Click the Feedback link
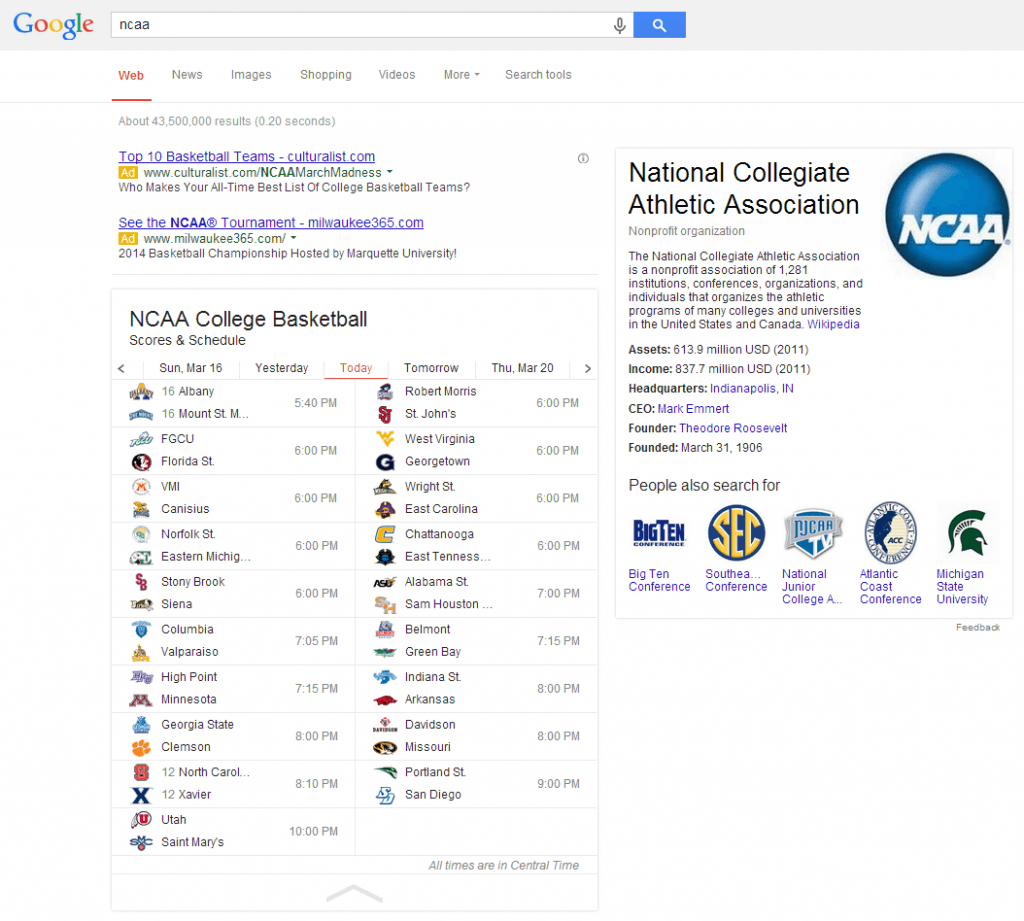The height and width of the screenshot is (921, 1024). (x=978, y=628)
